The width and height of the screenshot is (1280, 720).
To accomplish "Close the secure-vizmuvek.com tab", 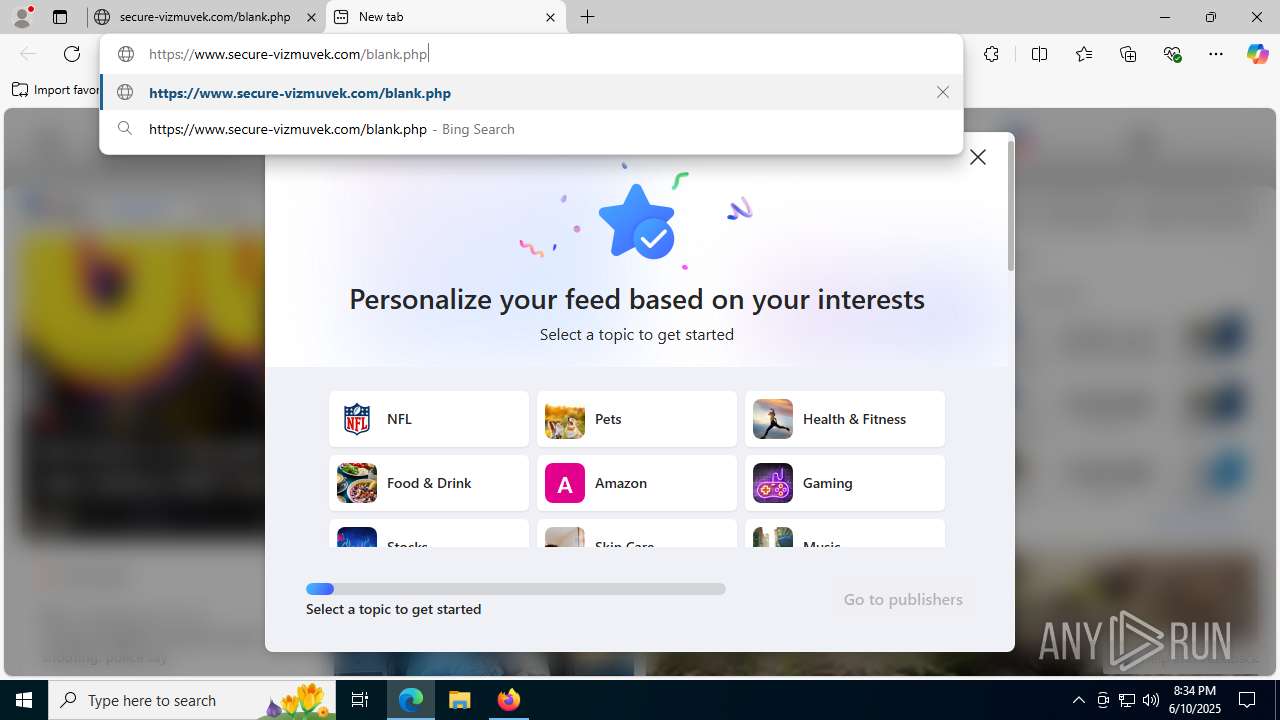I will [311, 17].
